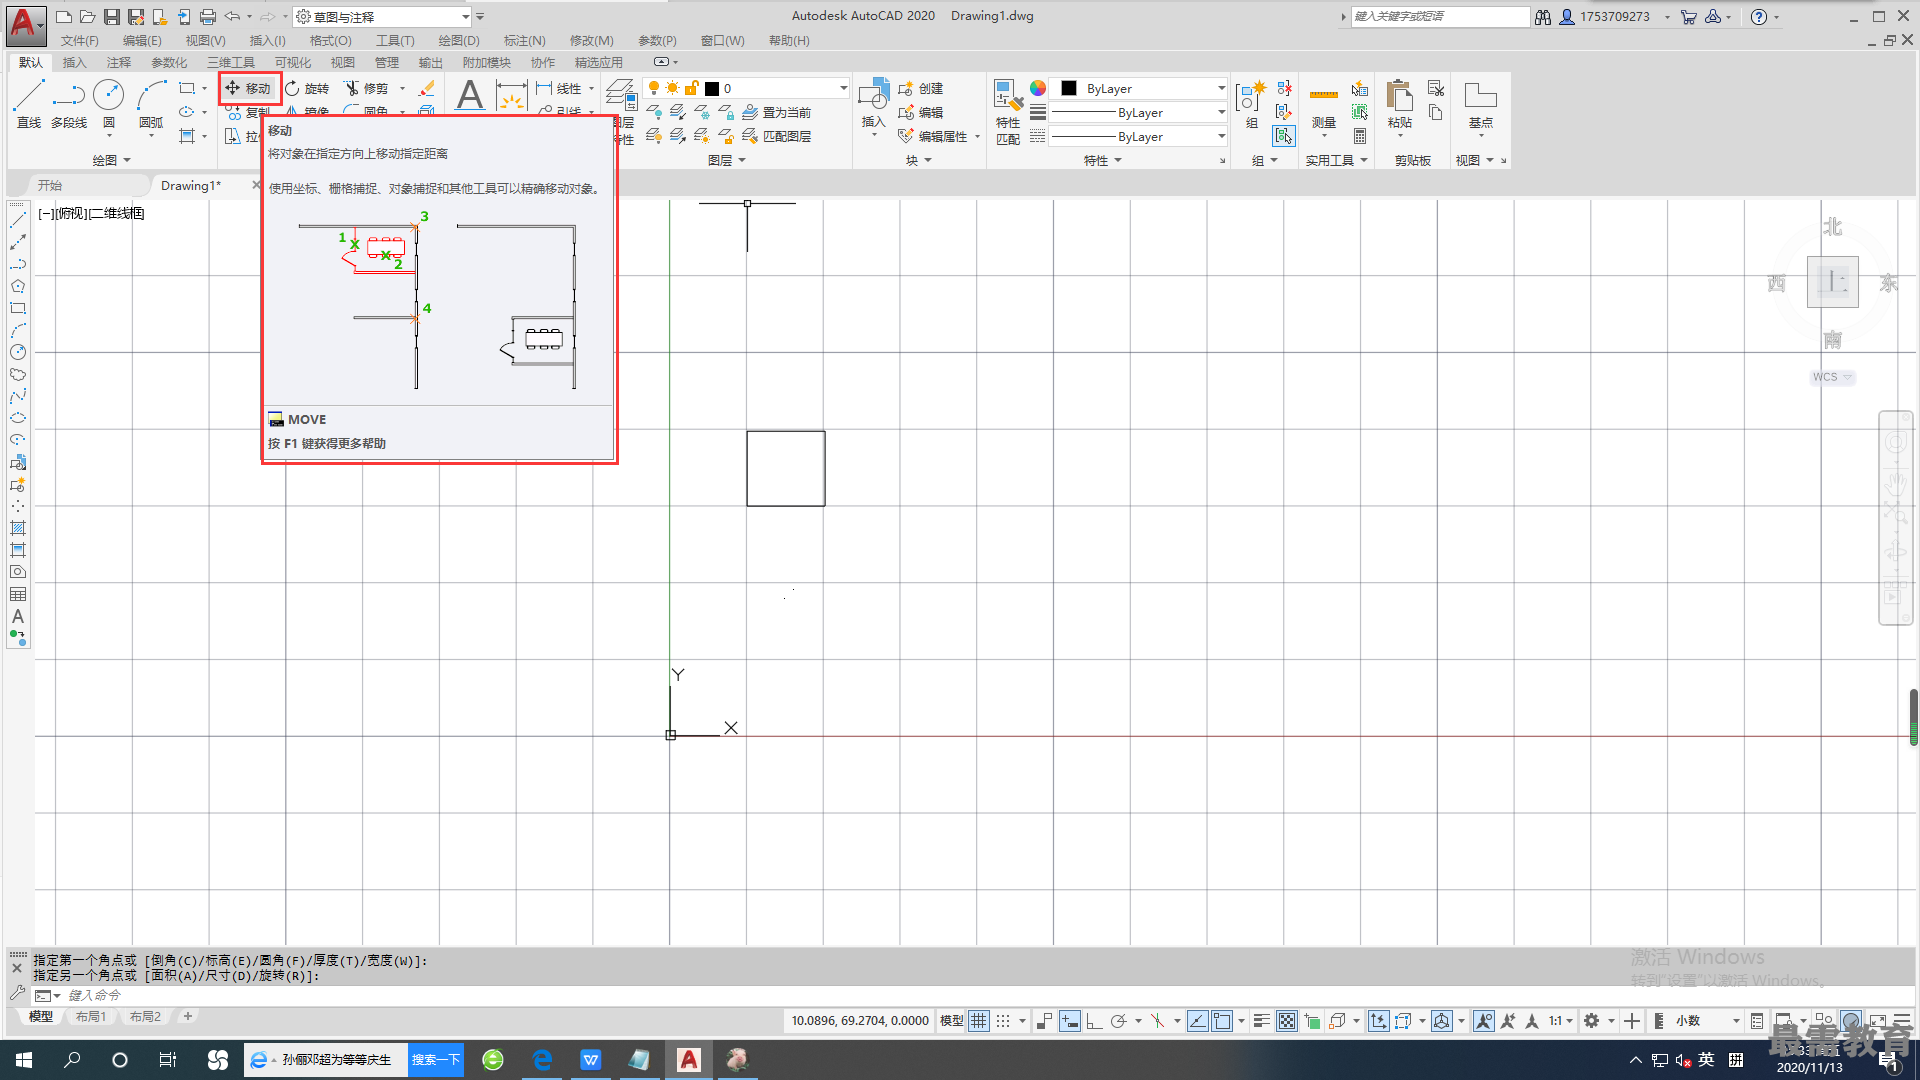The image size is (1920, 1080).
Task: Open the 绘图(D) menu
Action: [459, 40]
